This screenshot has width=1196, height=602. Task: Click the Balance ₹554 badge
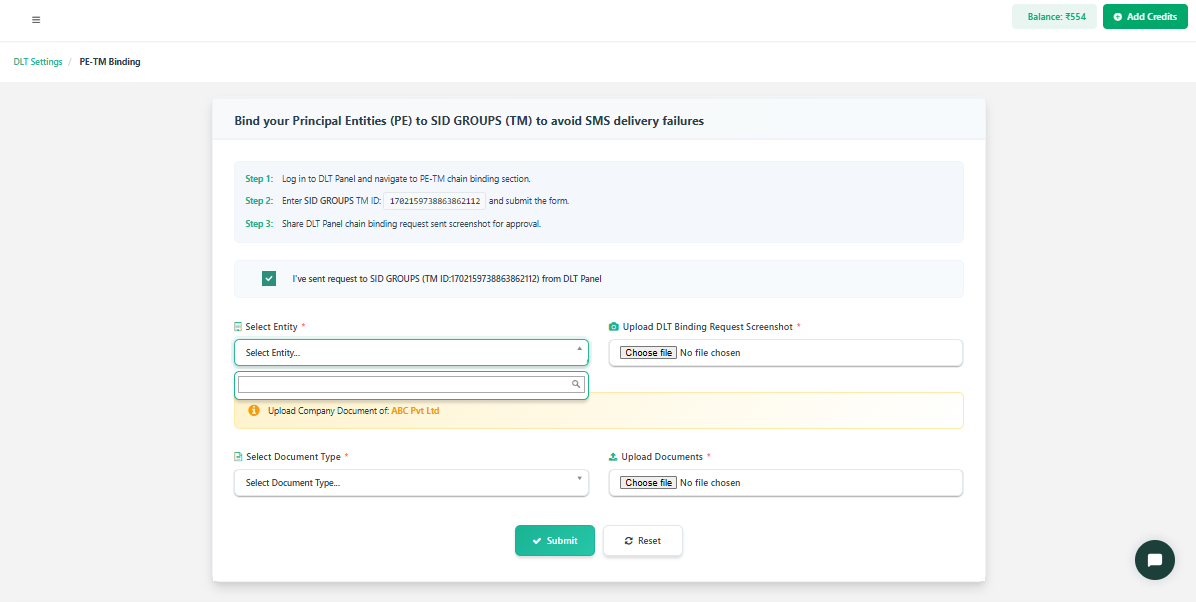click(x=1056, y=17)
